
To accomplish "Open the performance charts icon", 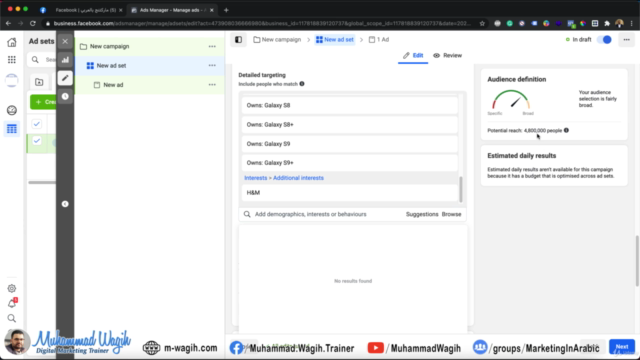I will point(65,60).
